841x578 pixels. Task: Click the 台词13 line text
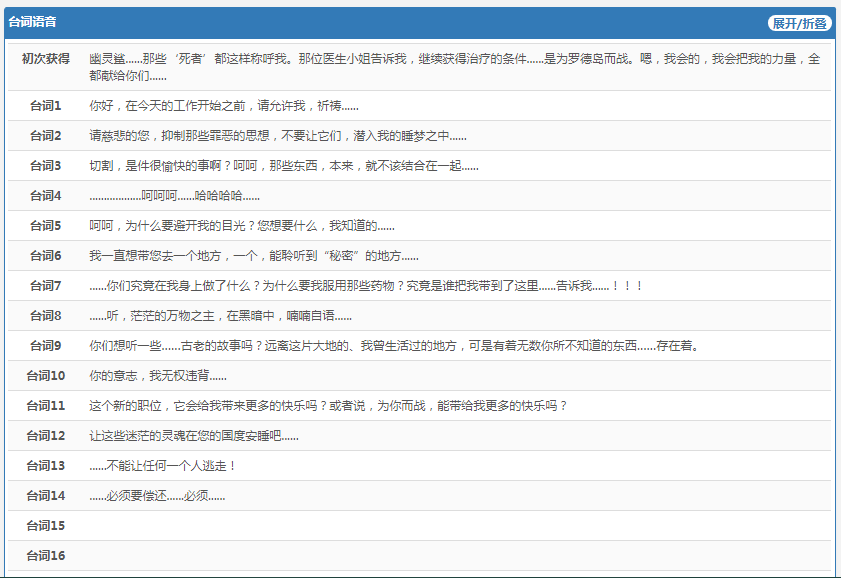(162, 466)
